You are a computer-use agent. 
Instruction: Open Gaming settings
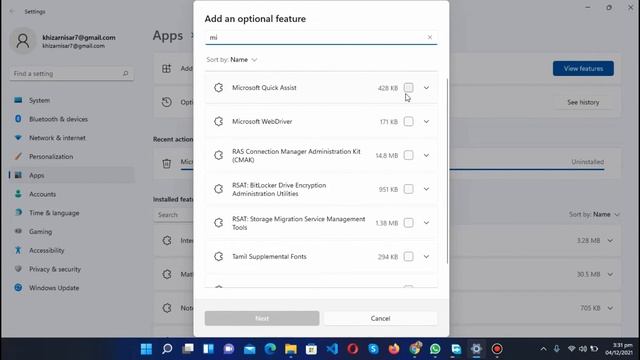(71, 232)
